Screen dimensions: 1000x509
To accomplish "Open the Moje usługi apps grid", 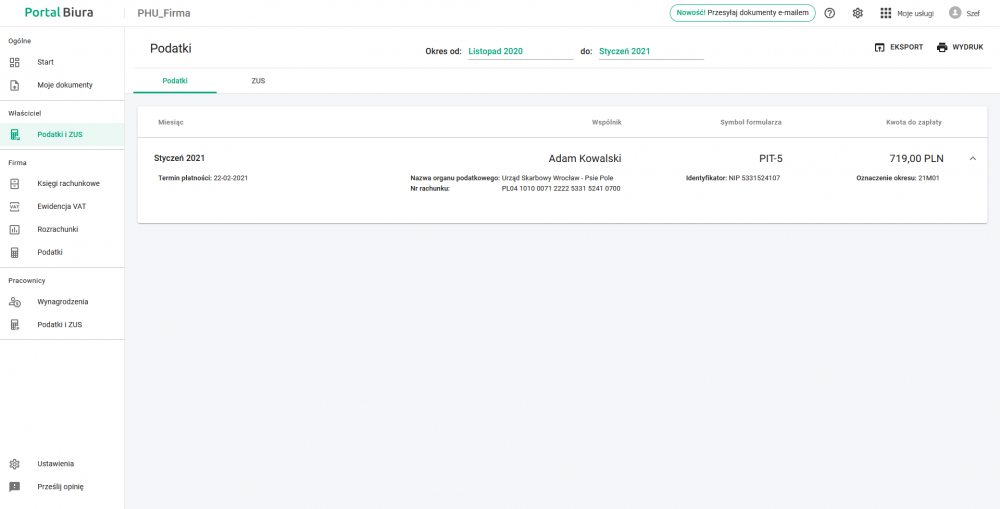I will tap(886, 13).
